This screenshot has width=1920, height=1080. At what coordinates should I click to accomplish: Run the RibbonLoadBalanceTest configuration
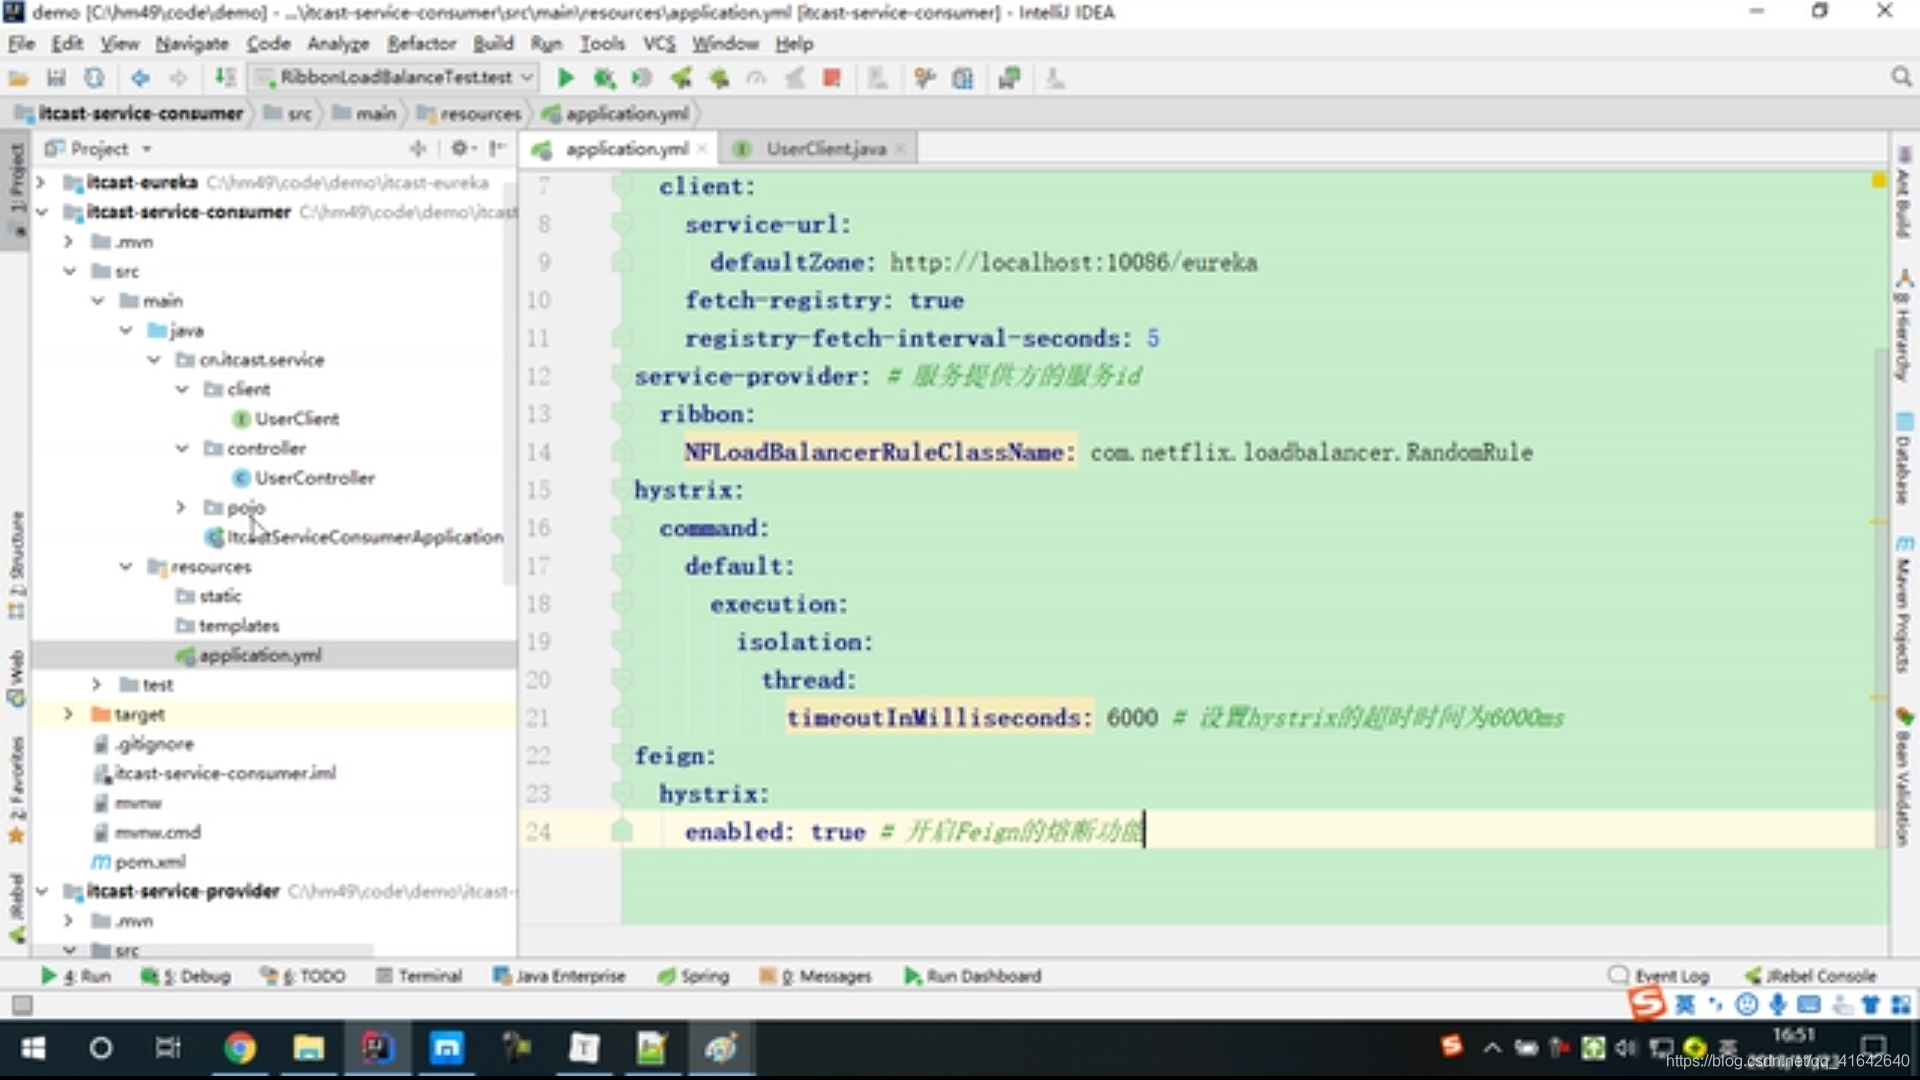click(565, 78)
